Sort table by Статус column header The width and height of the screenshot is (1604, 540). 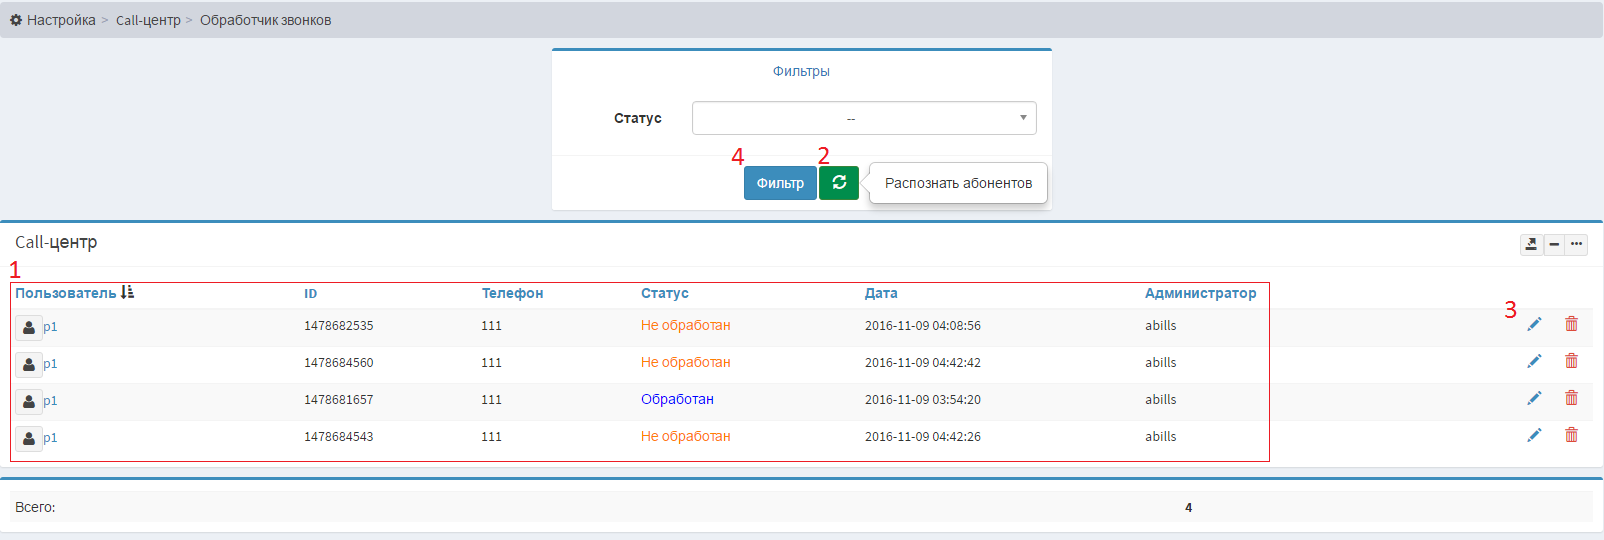click(664, 293)
